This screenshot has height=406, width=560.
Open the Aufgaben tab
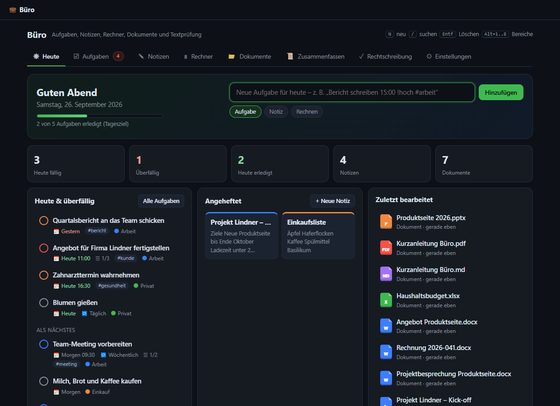click(98, 56)
